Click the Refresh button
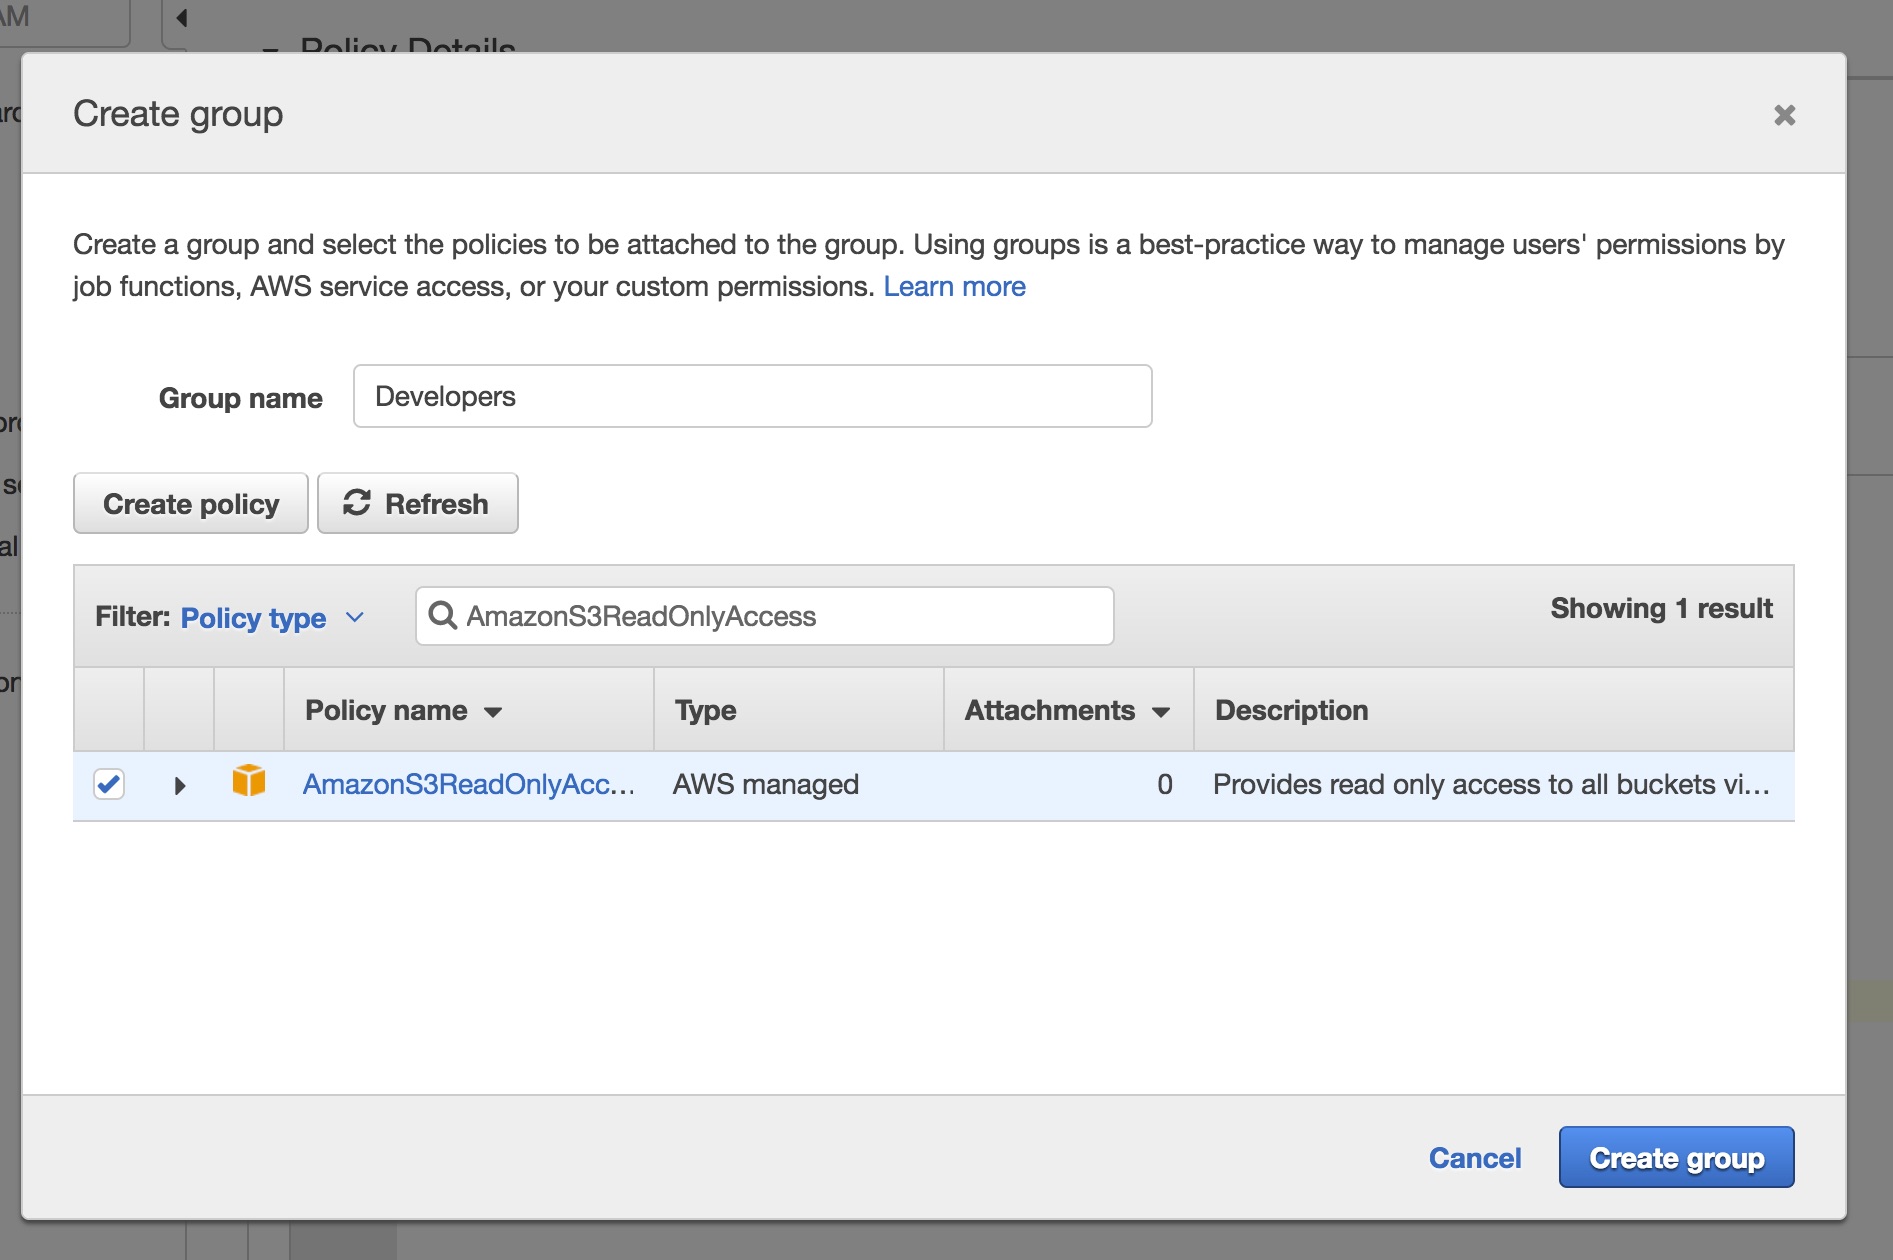 coord(418,503)
